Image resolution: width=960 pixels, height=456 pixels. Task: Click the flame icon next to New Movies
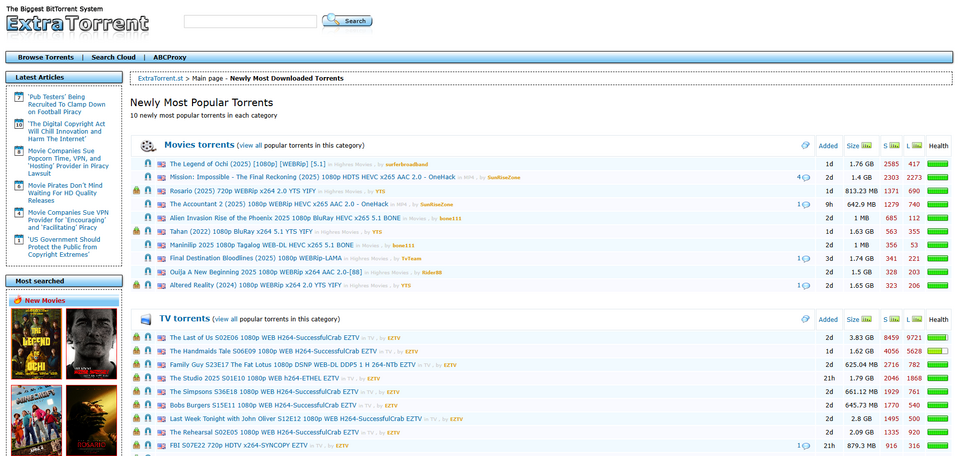tap(18, 300)
